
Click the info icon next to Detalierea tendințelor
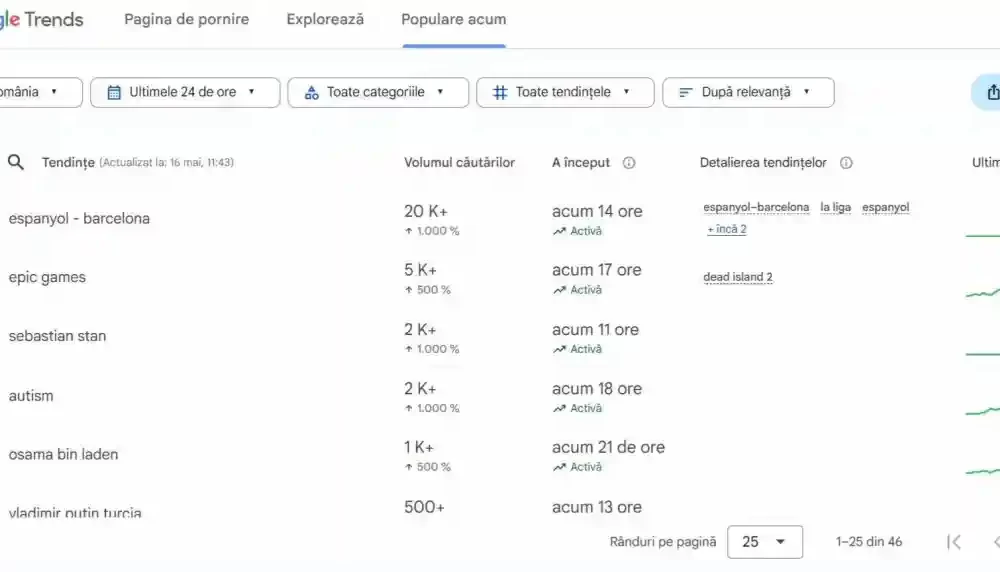(846, 163)
